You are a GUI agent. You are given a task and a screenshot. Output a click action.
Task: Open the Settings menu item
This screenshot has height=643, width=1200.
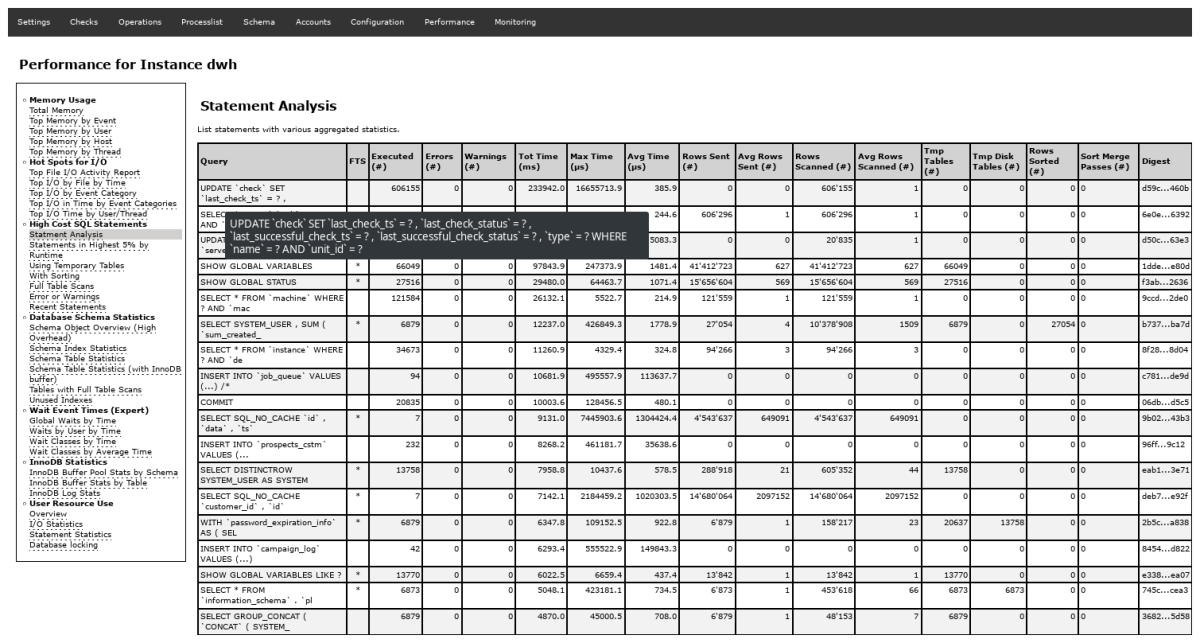pos(33,22)
